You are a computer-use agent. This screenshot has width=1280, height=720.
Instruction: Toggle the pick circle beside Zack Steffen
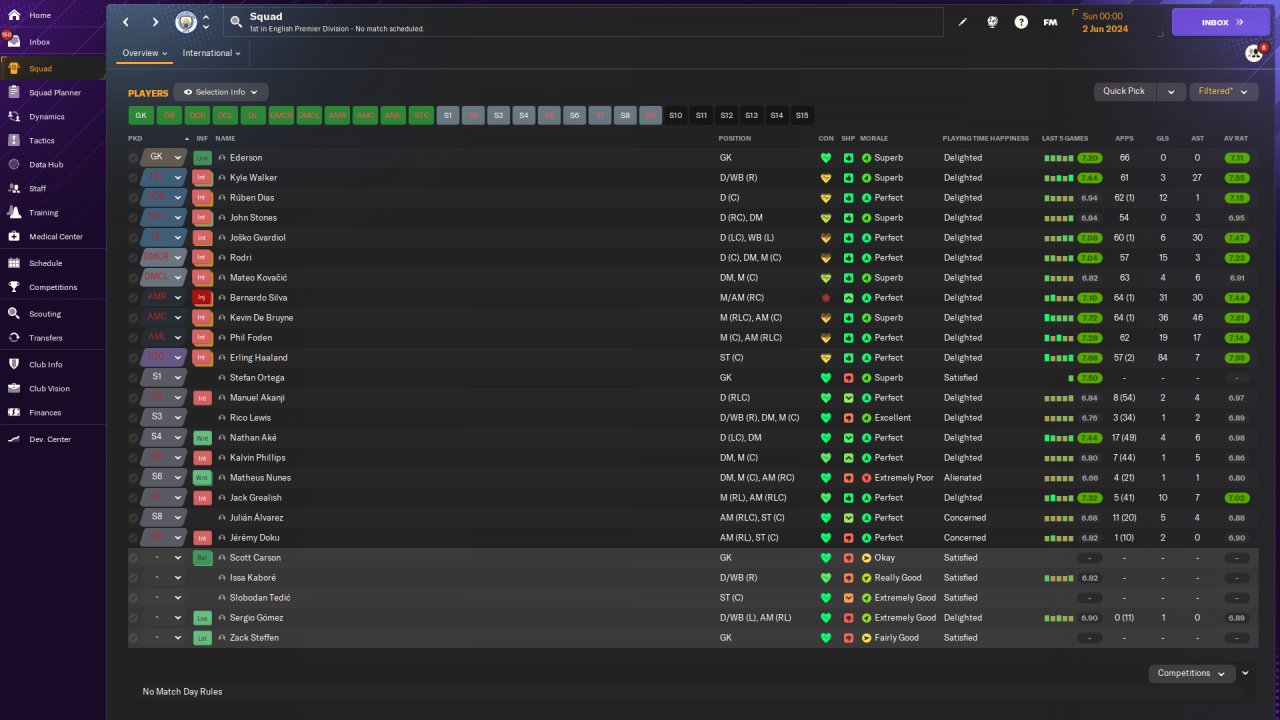(x=133, y=638)
